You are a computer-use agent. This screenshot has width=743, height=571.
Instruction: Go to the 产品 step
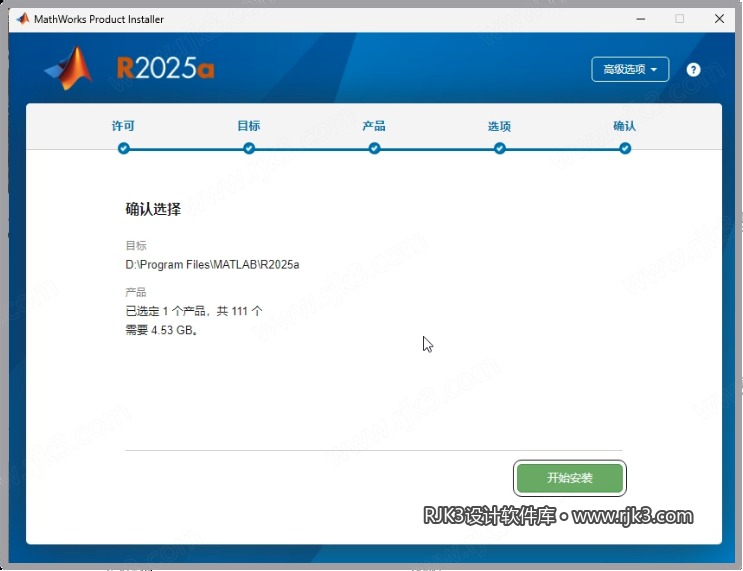374,126
